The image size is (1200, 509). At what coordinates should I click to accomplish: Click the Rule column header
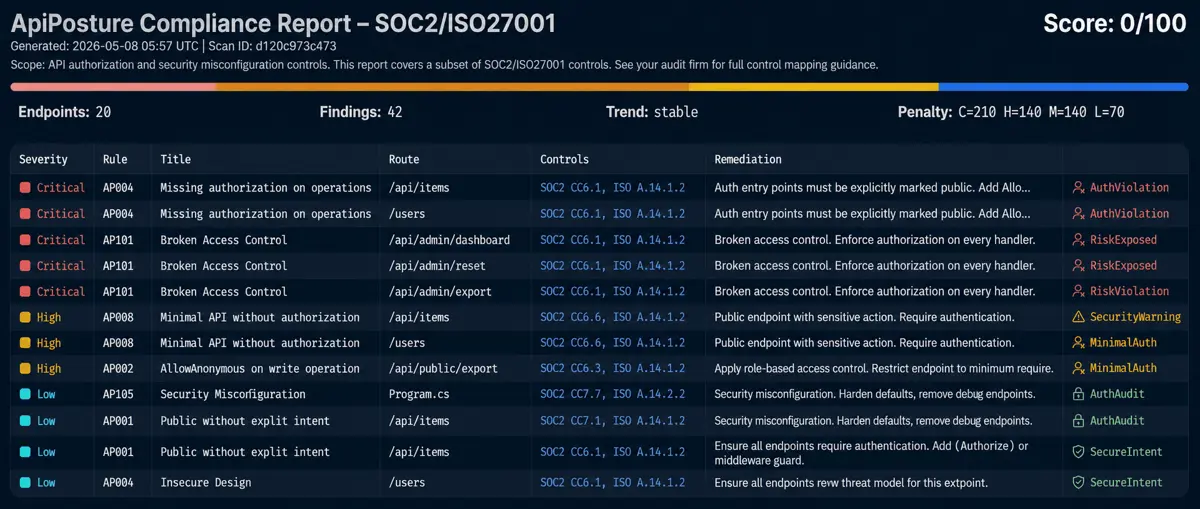[115, 159]
